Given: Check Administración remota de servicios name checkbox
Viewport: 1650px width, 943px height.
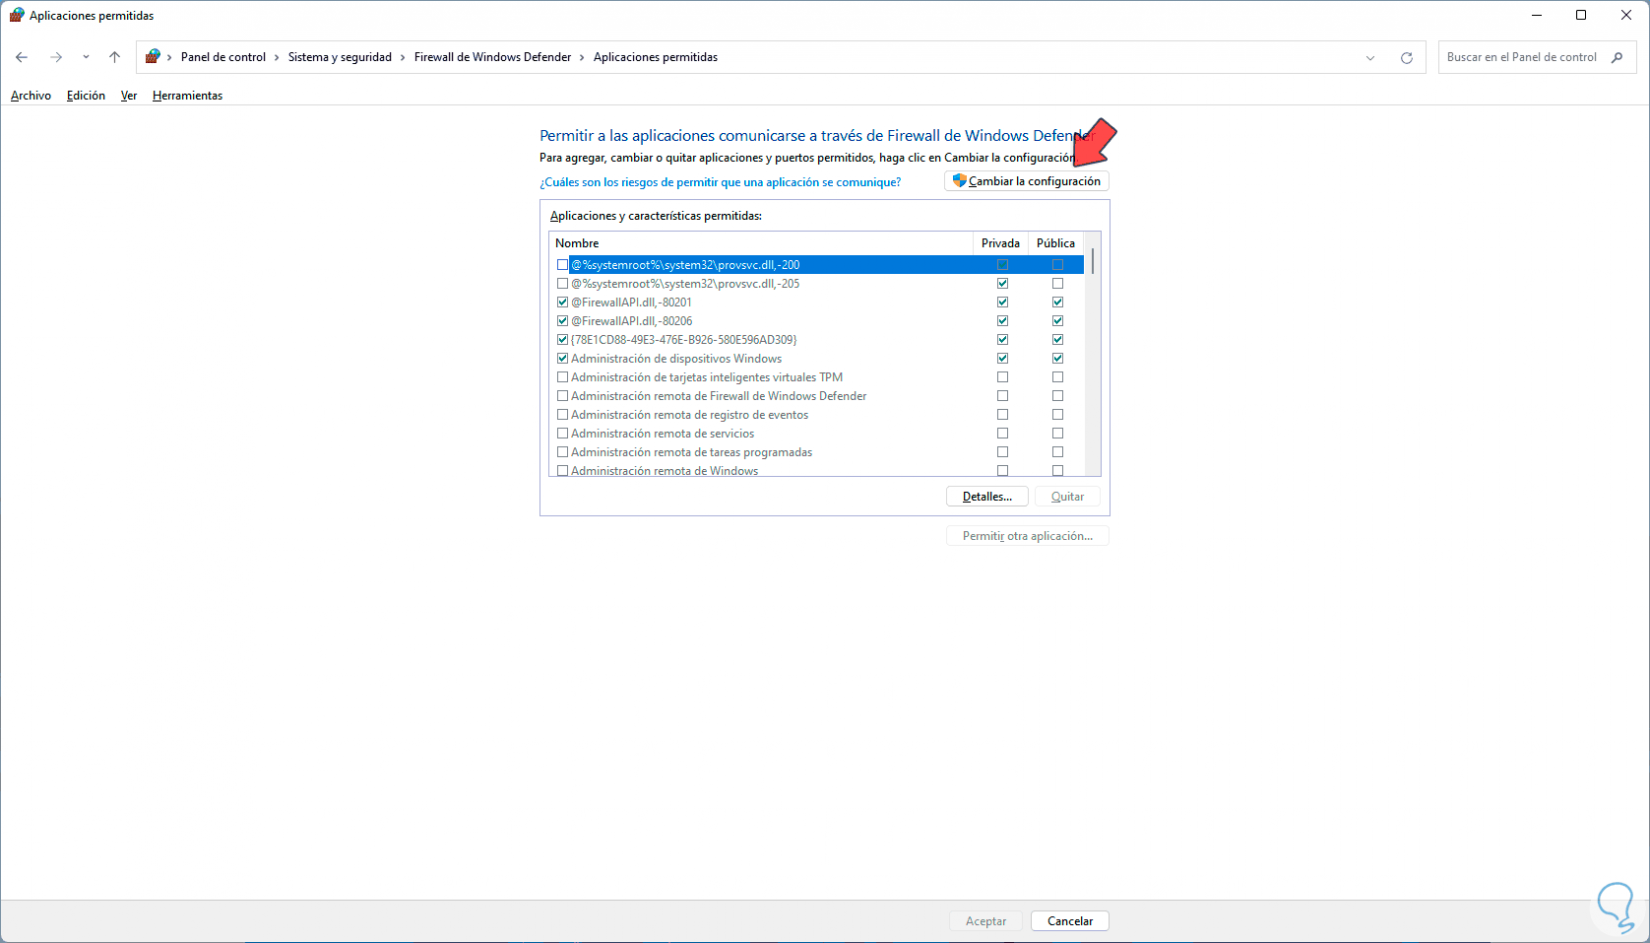Looking at the screenshot, I should click(562, 434).
